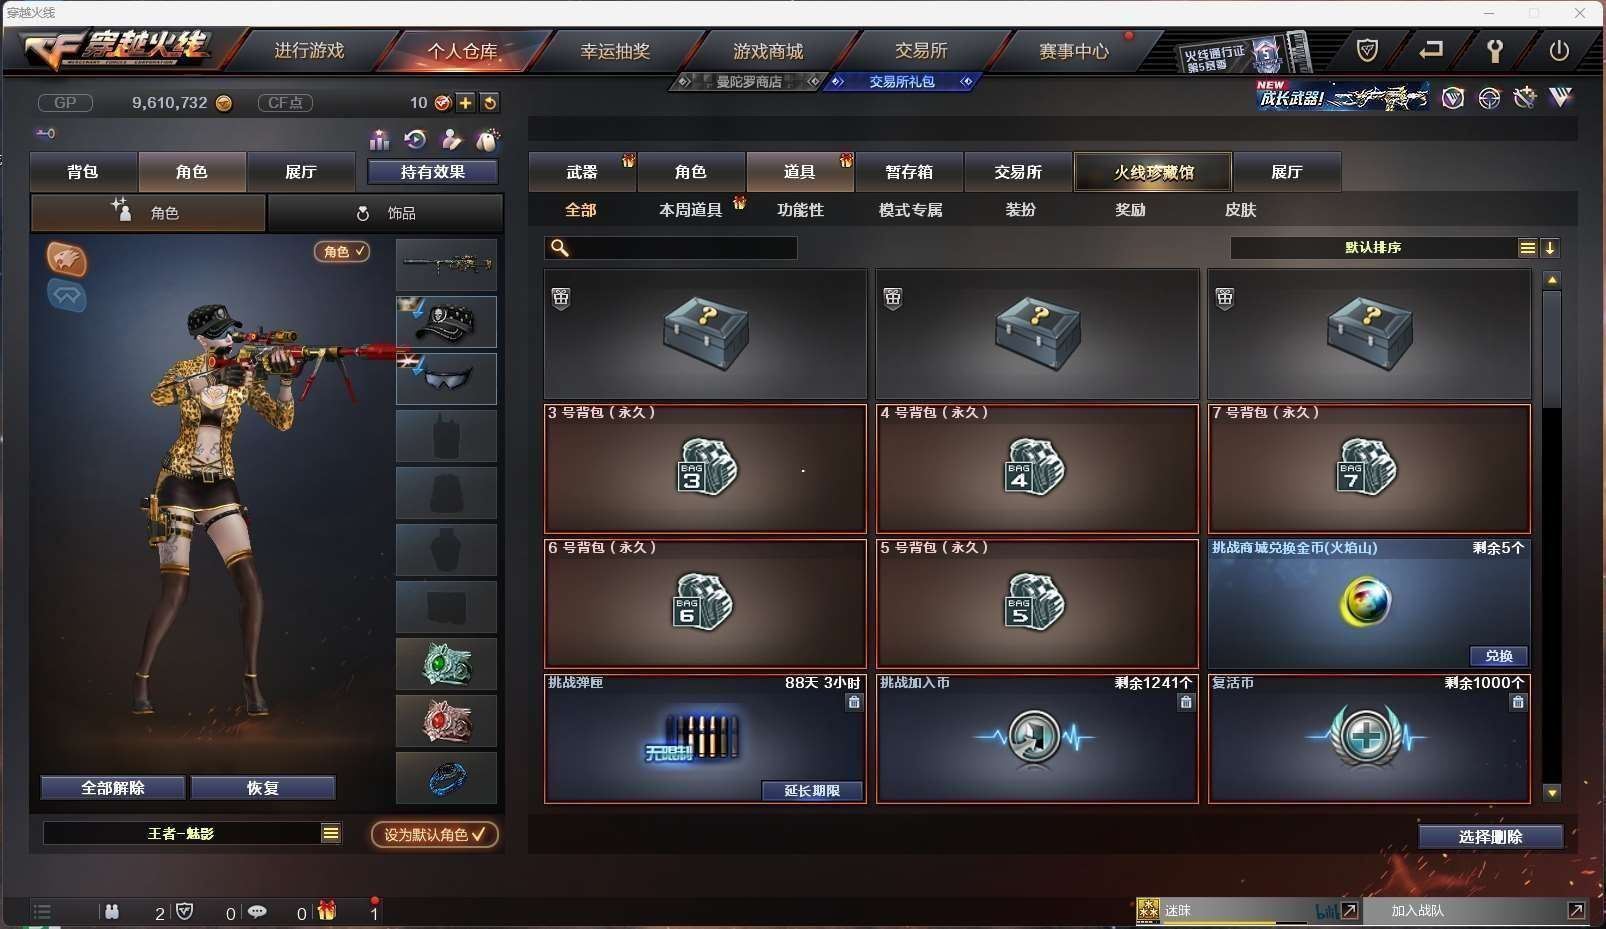Screen dimensions: 1606x929
Task: Click the search magnifier icon
Action: pos(560,248)
